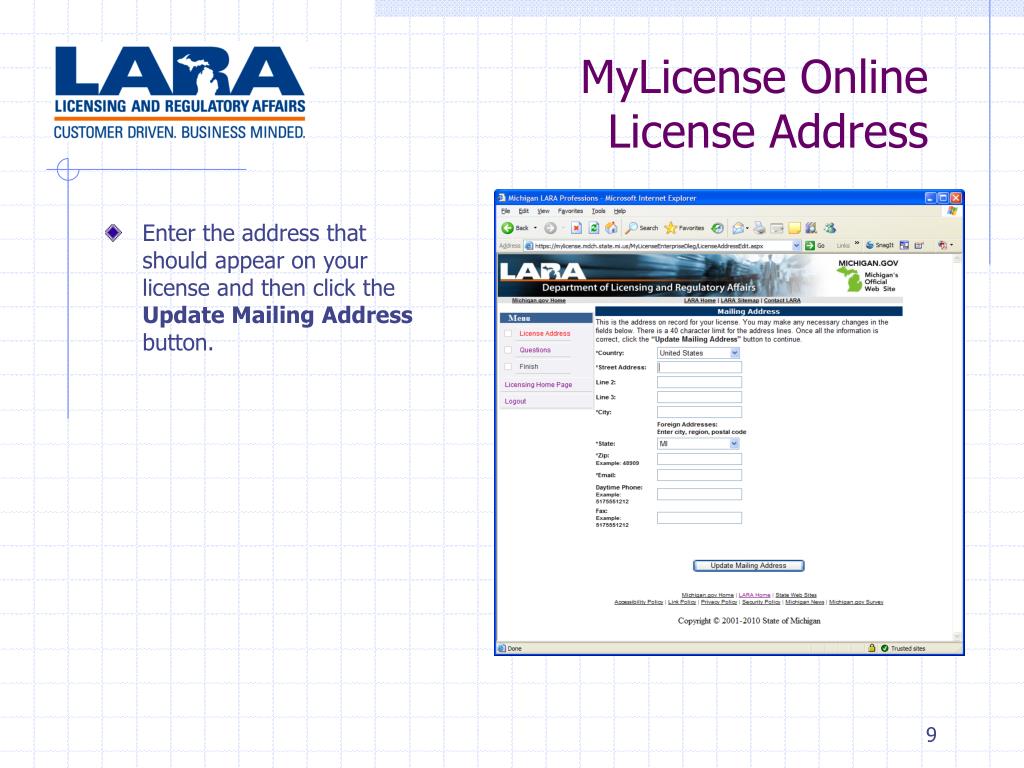Click the Stop loading icon
The width and height of the screenshot is (1024, 768).
tap(576, 228)
